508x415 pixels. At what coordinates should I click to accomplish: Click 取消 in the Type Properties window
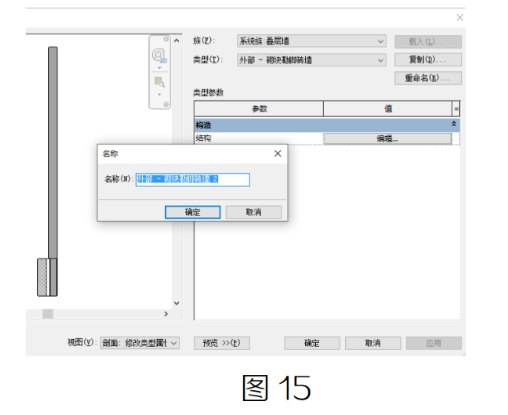[373, 343]
